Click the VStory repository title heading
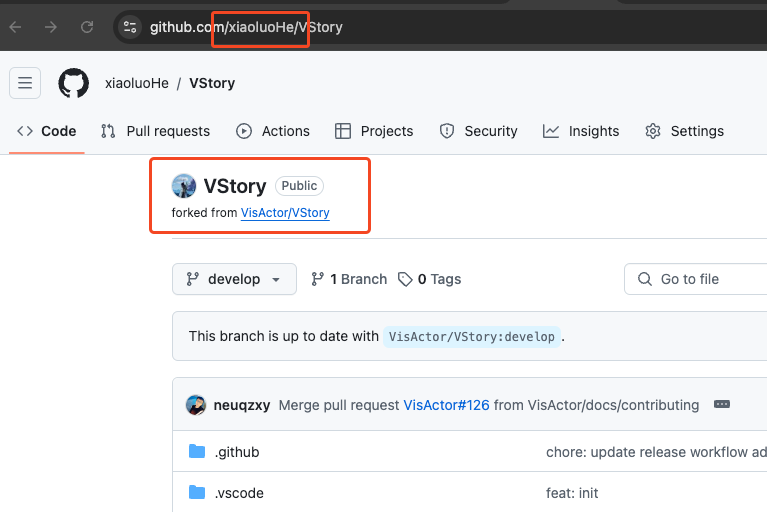The height and width of the screenshot is (512, 767). coord(235,186)
